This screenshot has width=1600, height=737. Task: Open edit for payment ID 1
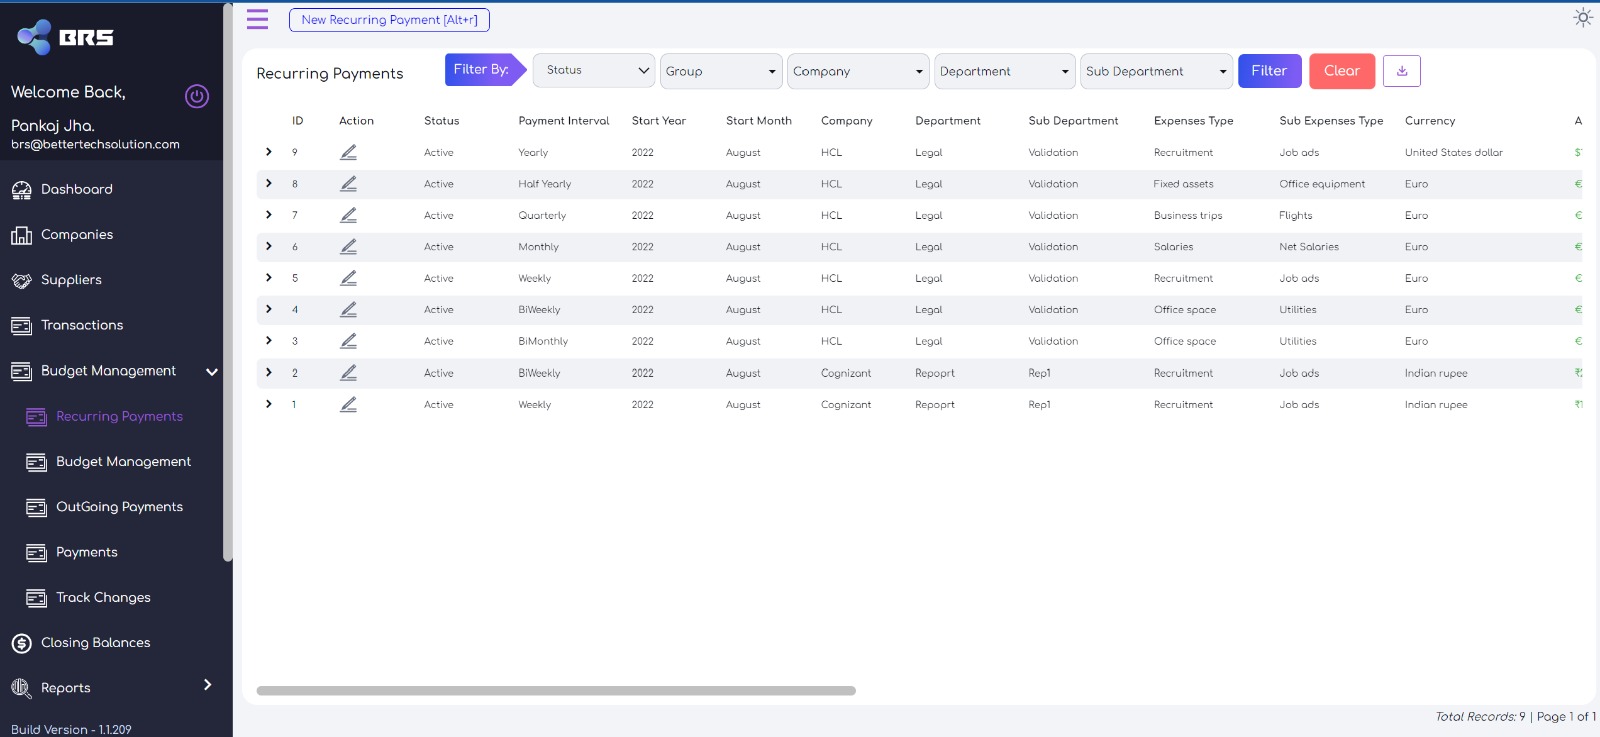[348, 405]
